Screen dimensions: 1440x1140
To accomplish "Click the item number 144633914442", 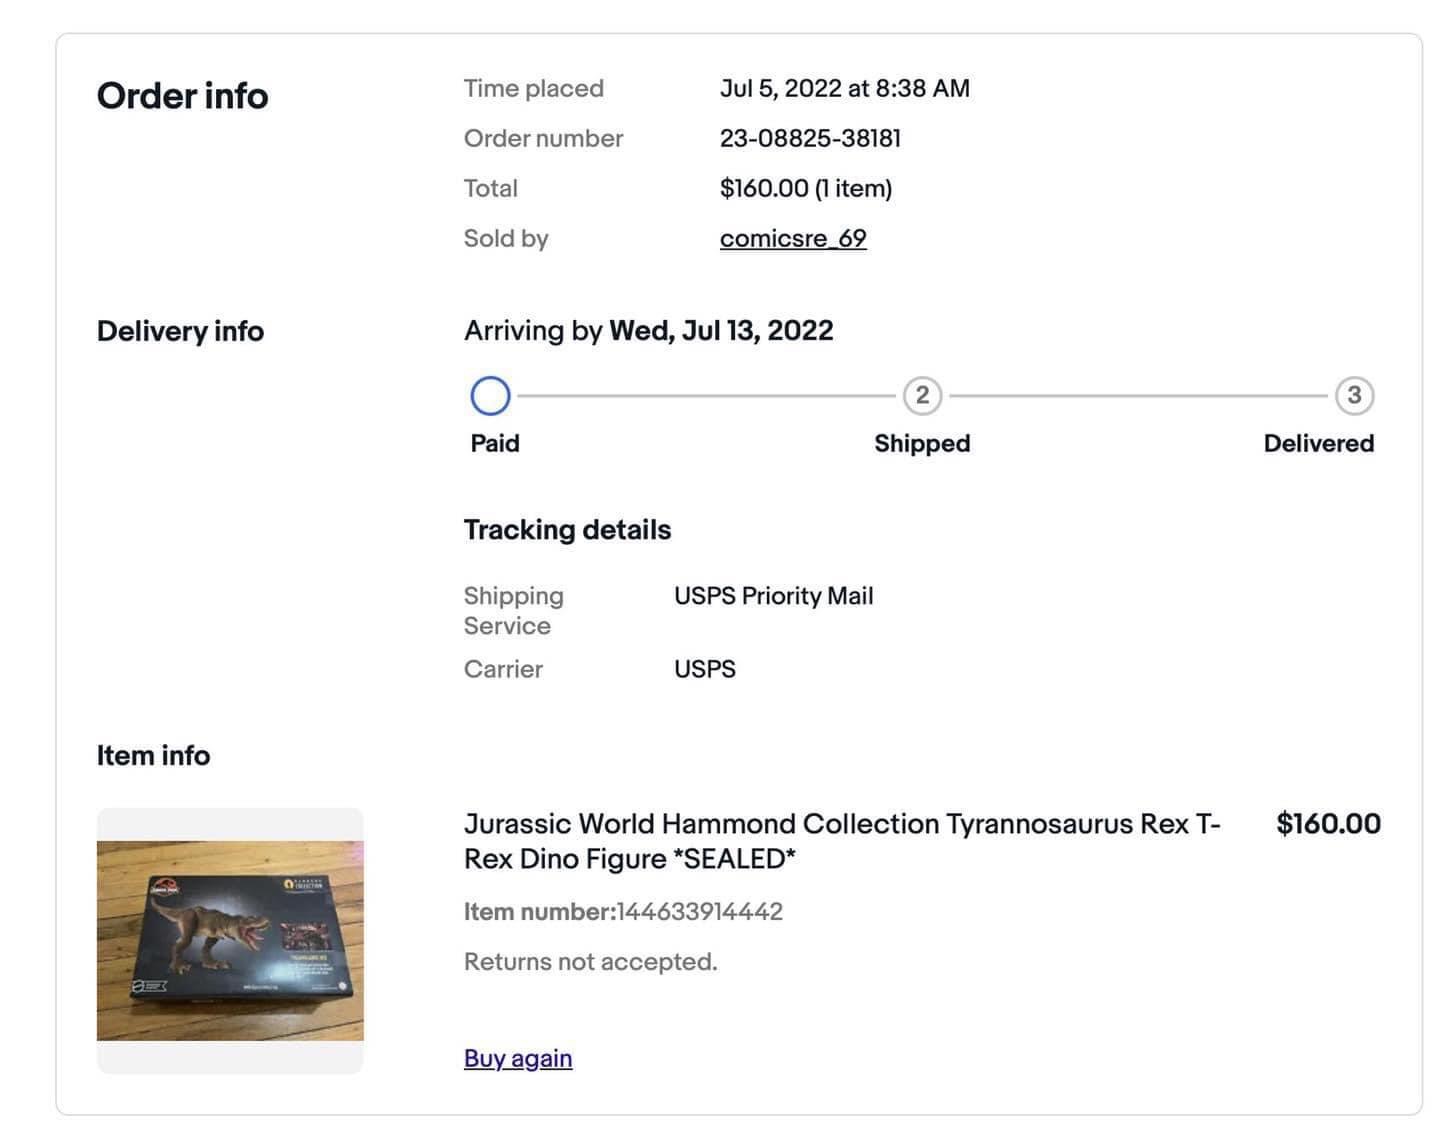I will pyautogui.click(x=700, y=912).
